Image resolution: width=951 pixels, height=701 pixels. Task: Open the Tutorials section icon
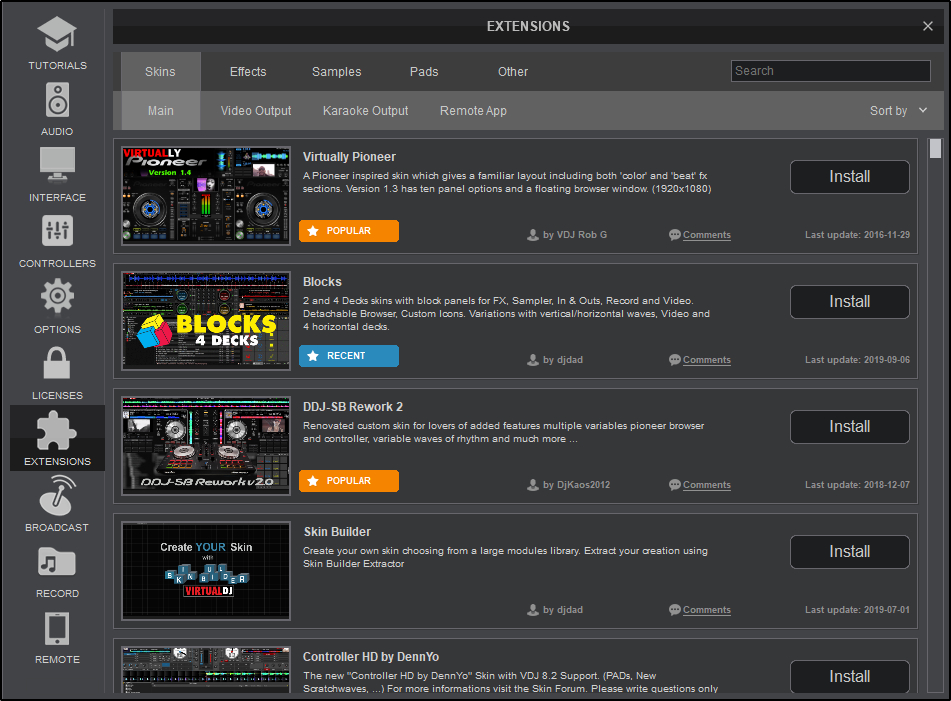click(x=57, y=36)
